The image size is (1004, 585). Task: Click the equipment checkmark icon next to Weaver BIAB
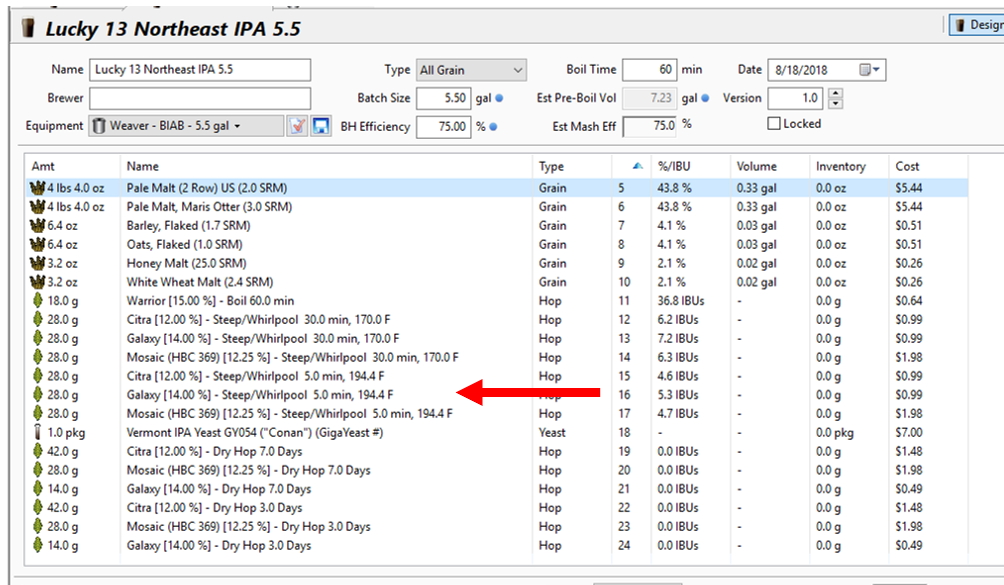(297, 126)
